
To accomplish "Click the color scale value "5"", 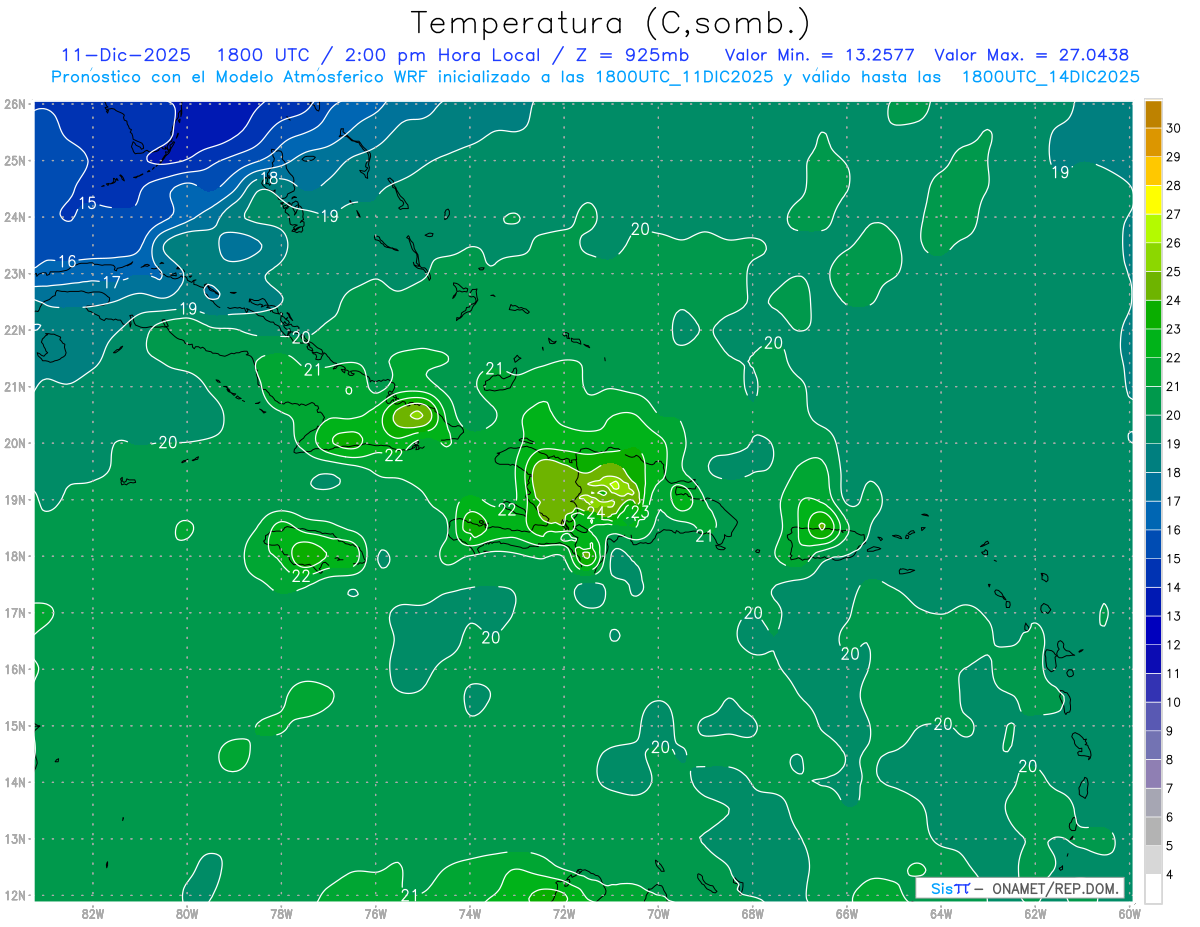I will [1169, 846].
